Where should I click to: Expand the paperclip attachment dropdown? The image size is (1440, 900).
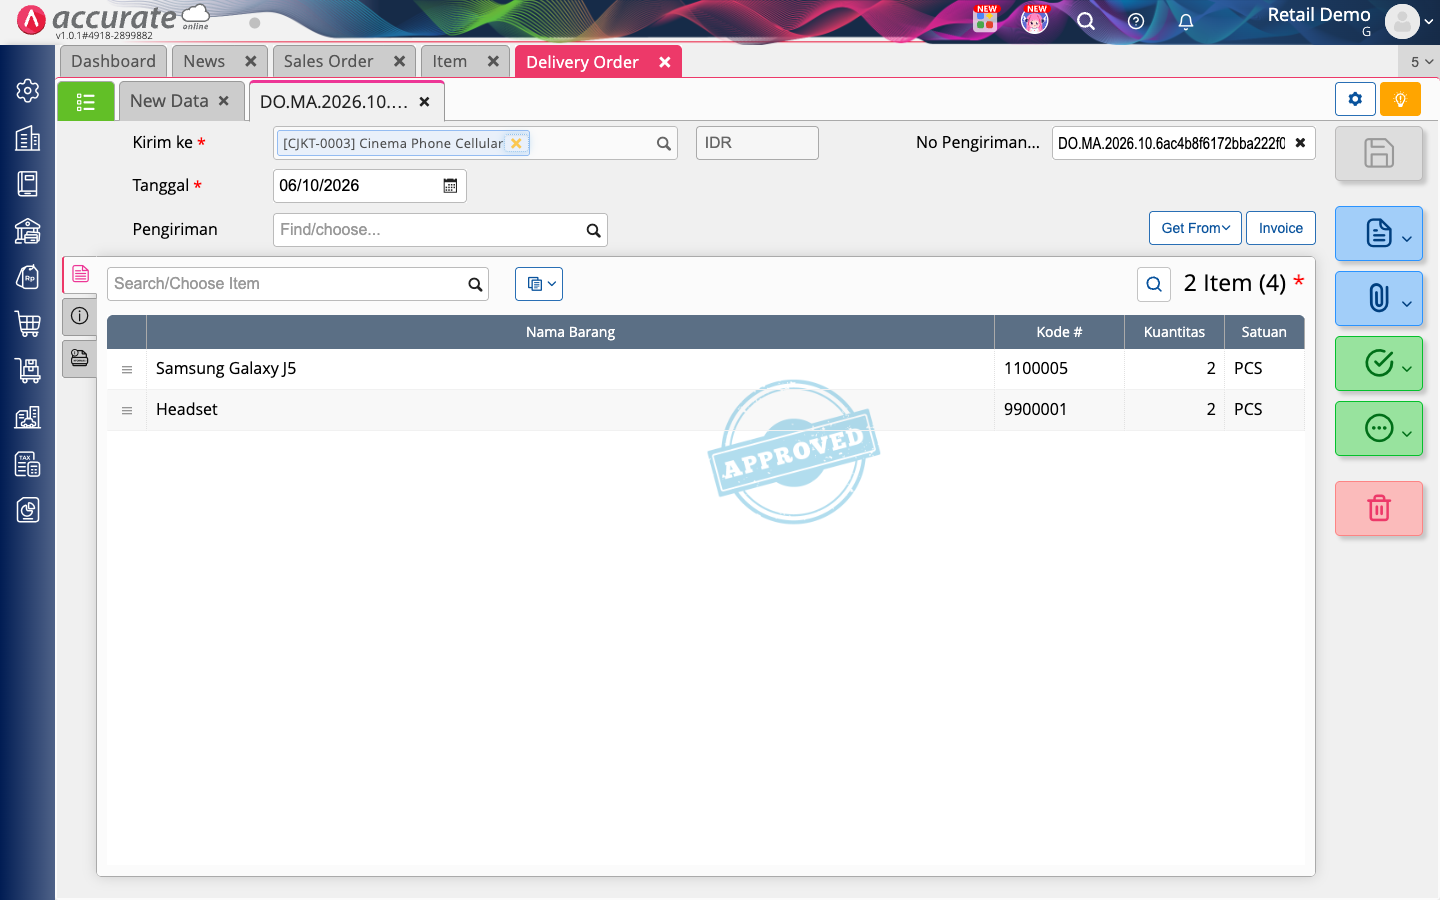pos(1379,298)
